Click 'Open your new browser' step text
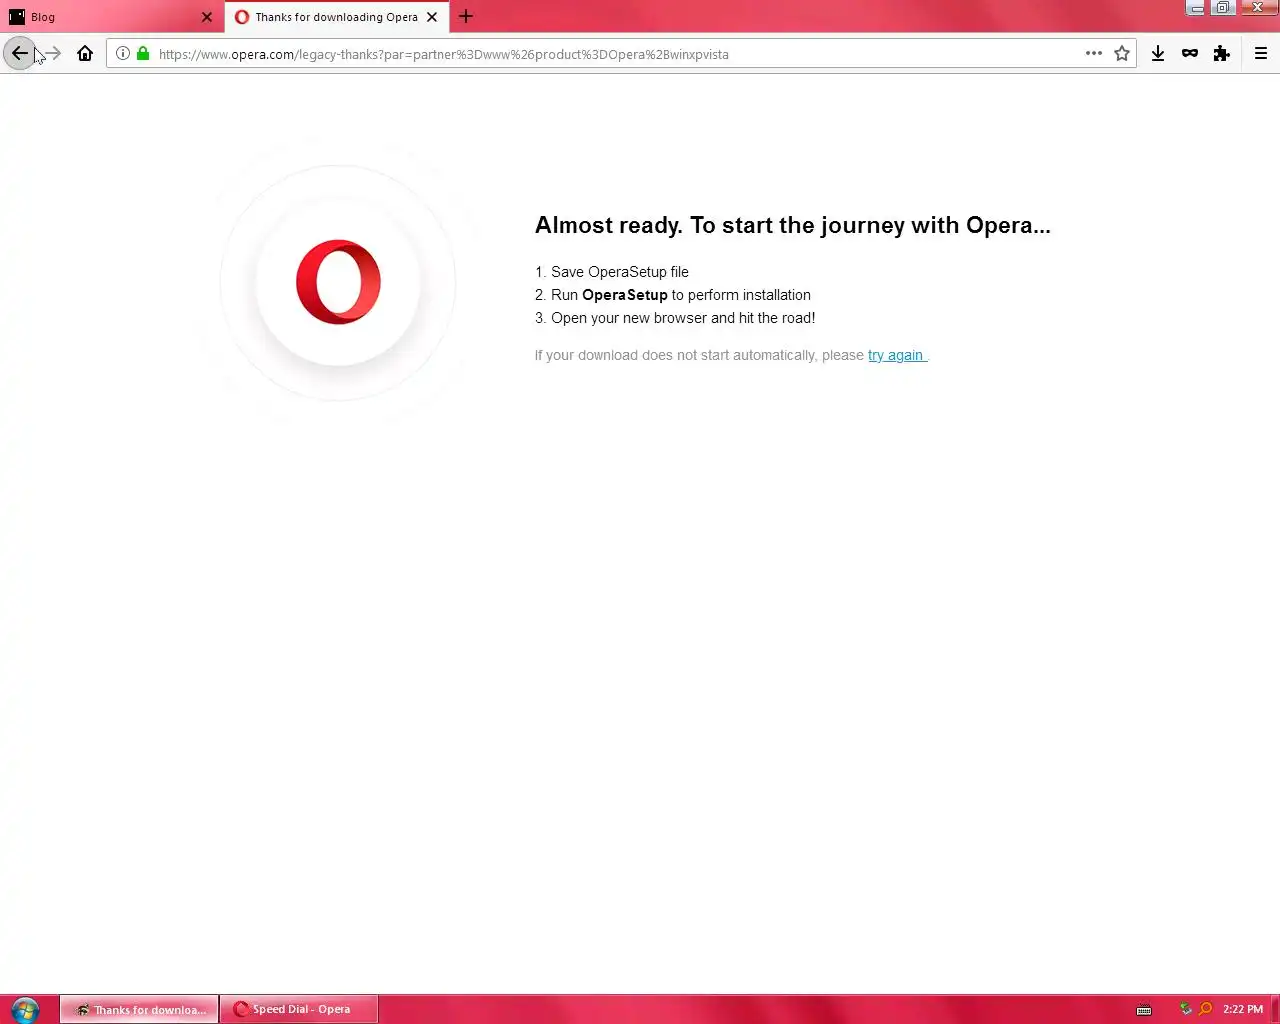 point(683,318)
